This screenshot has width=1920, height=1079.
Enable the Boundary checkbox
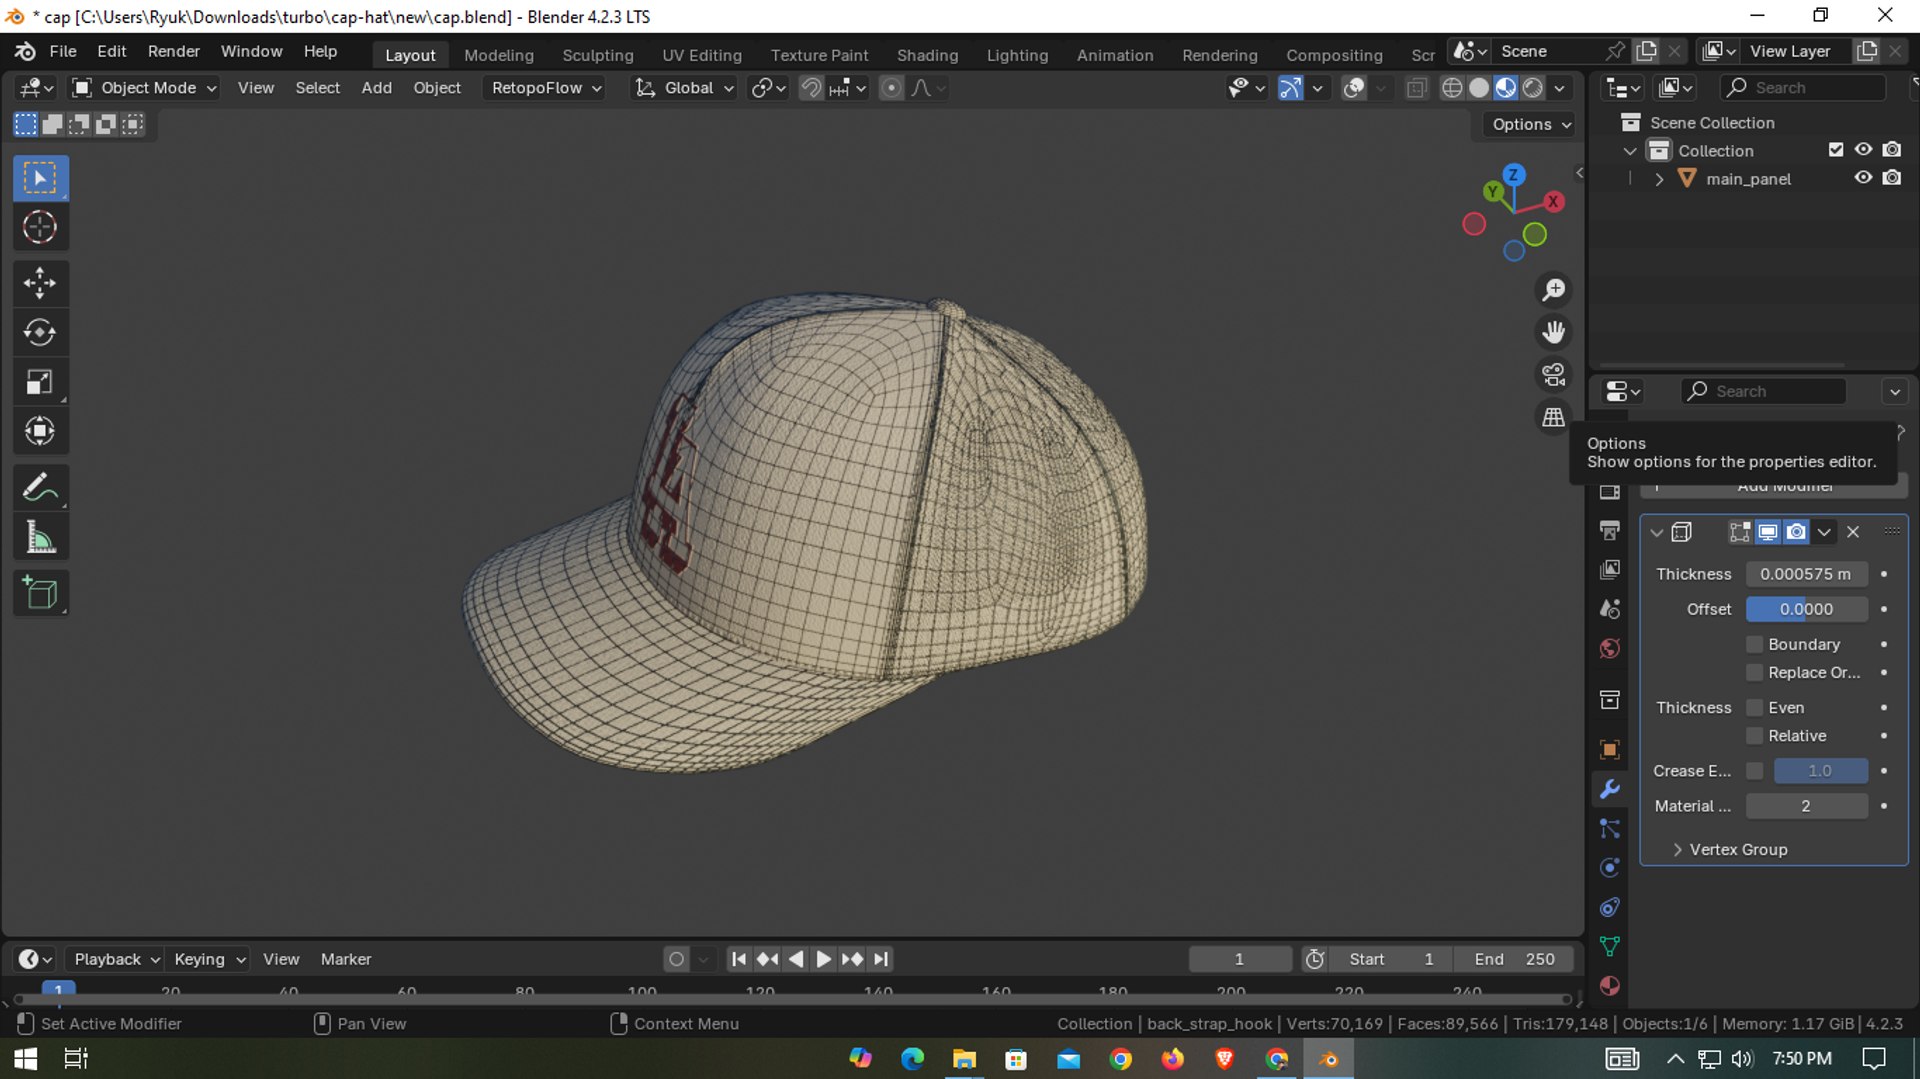point(1754,644)
